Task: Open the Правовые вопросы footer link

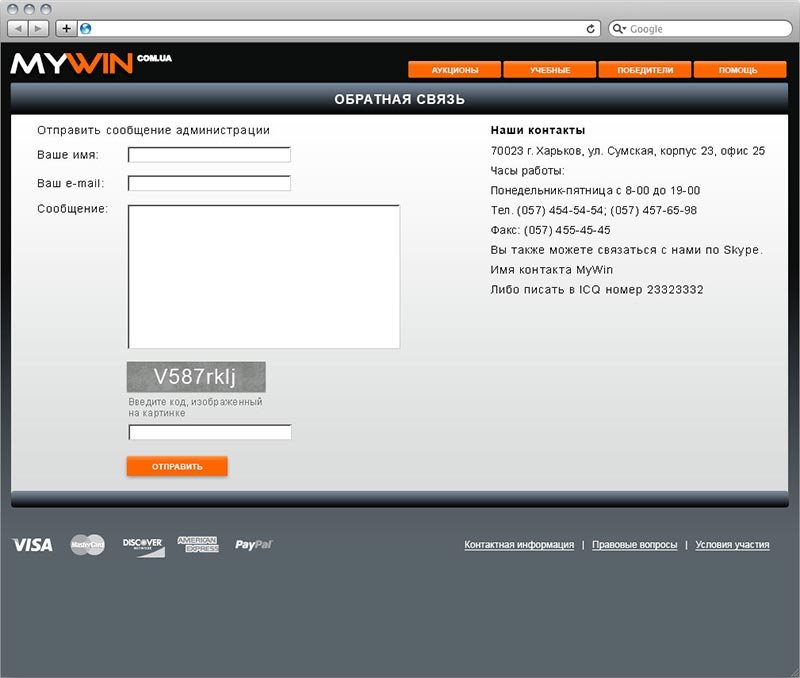Action: pos(634,545)
